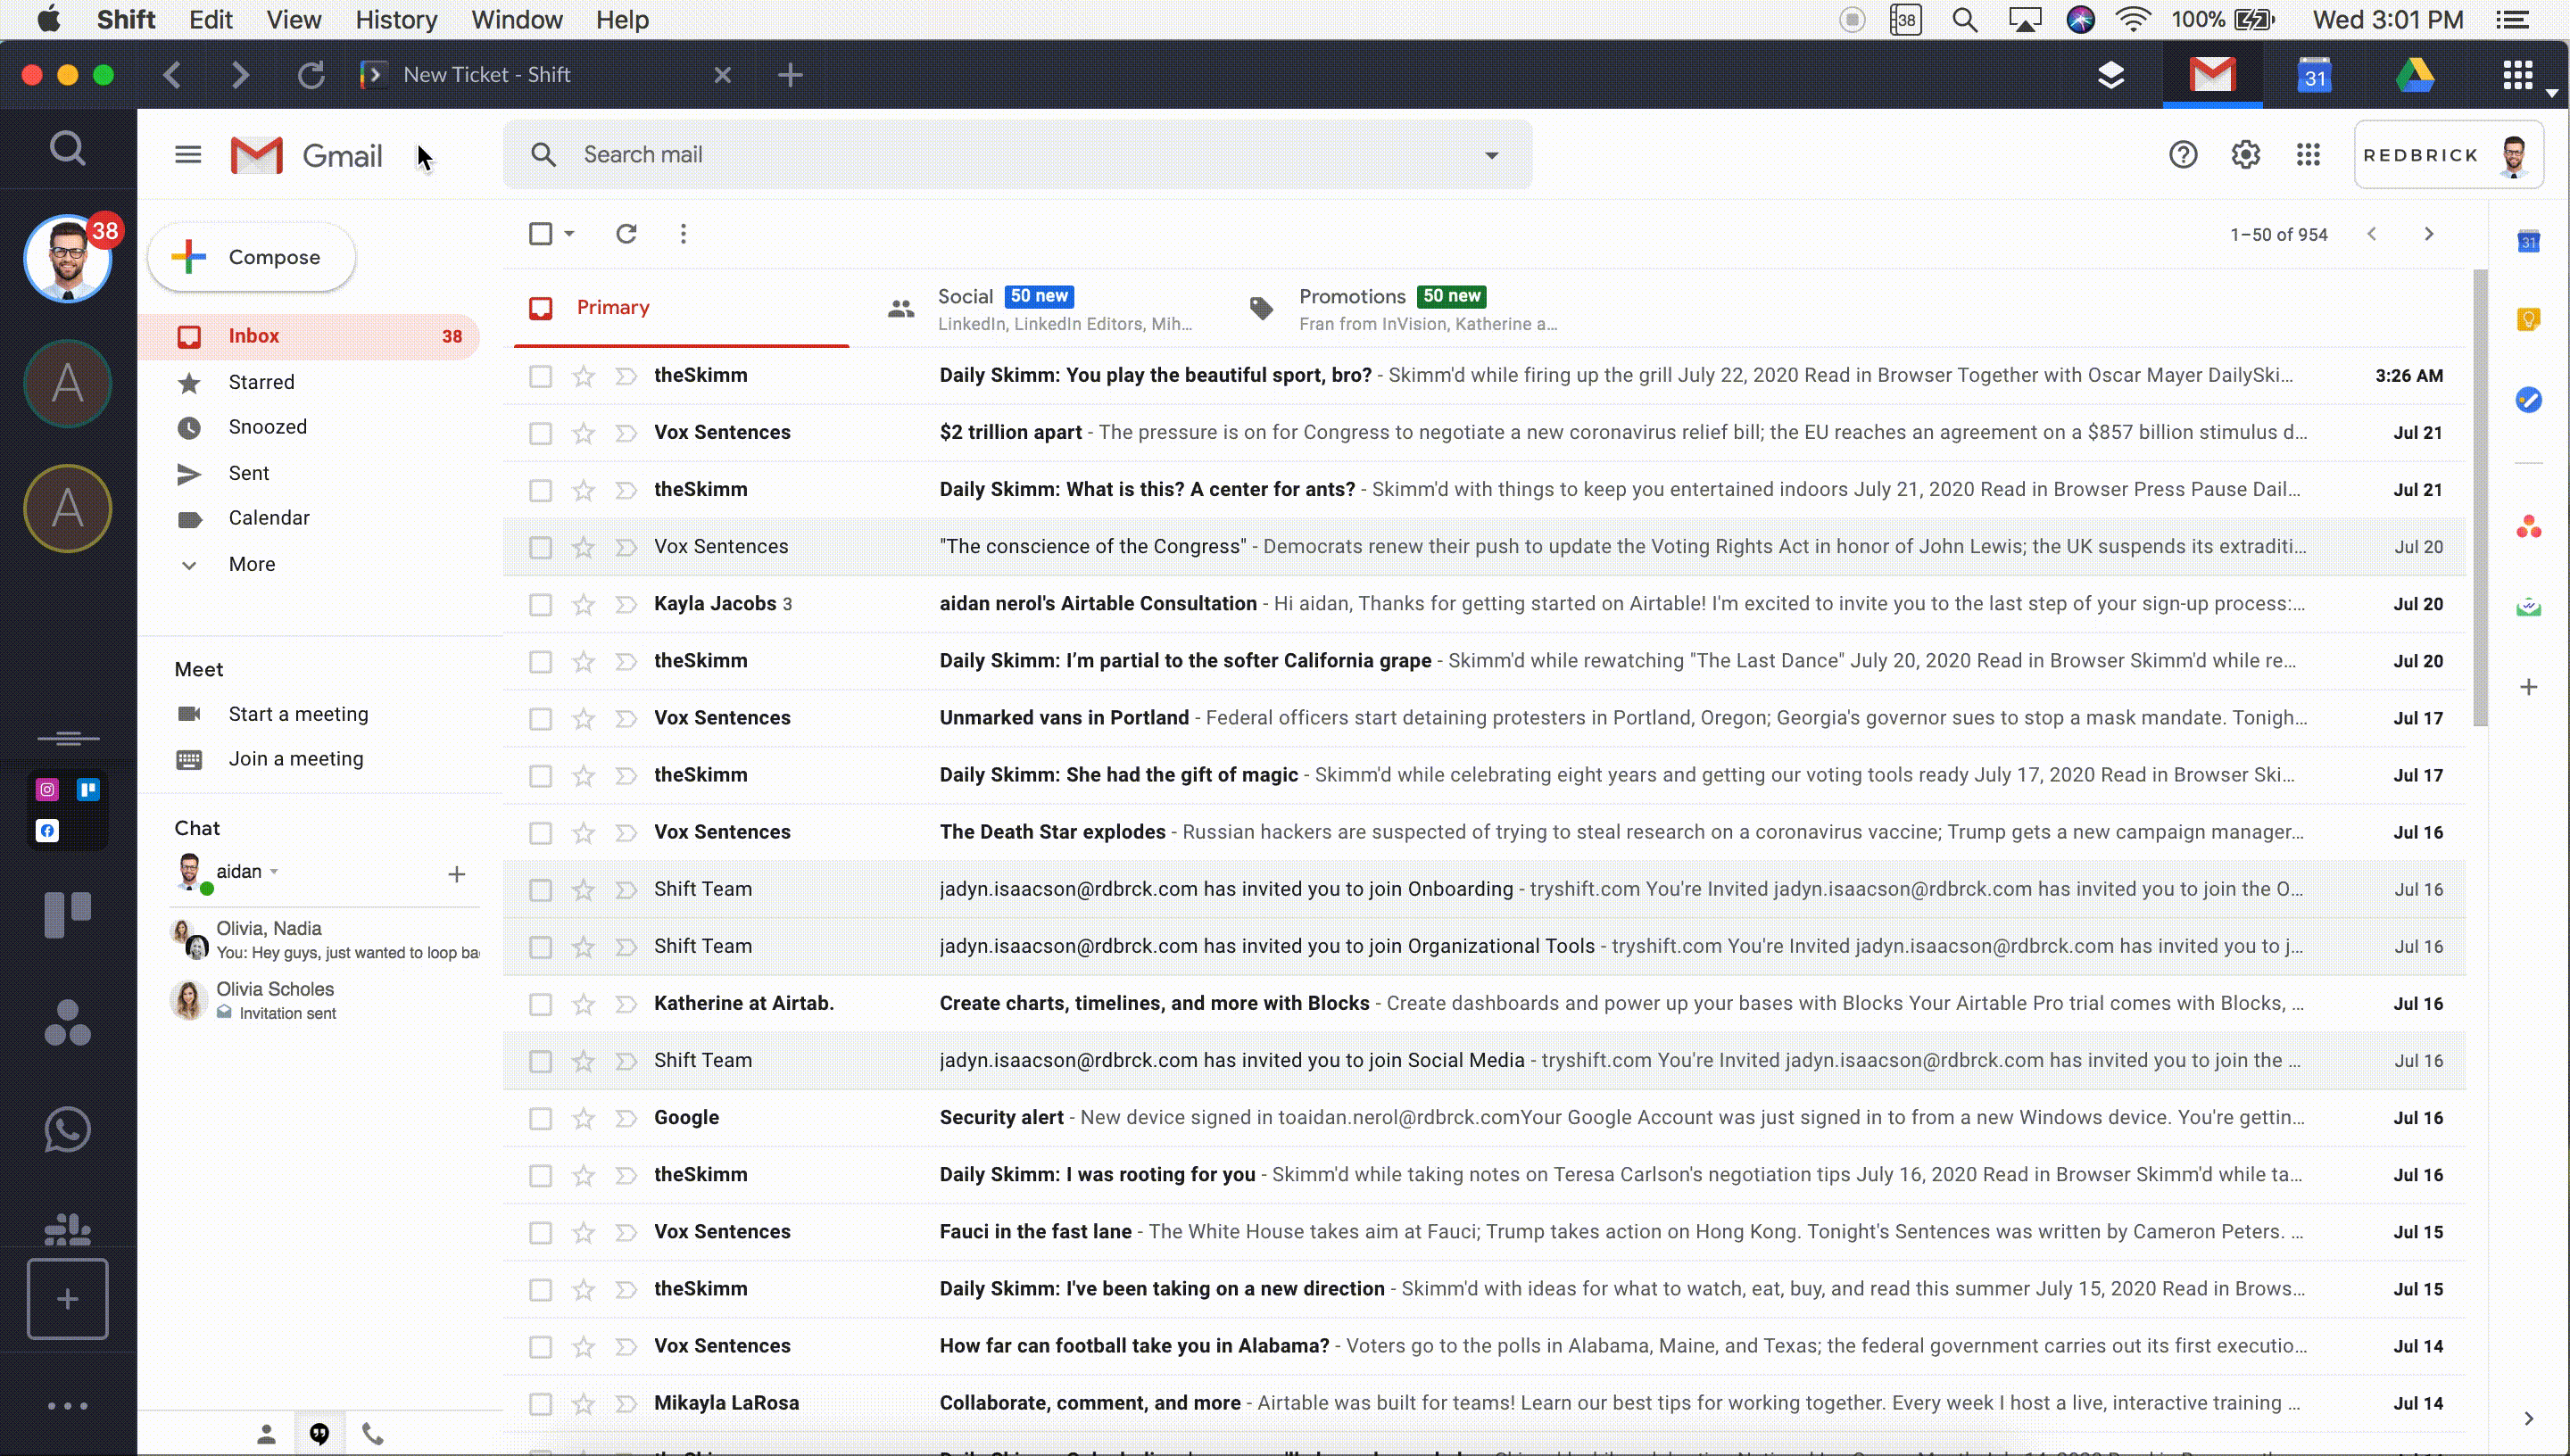Open Google Calendar icon in top bar
The image size is (2570, 1456).
coord(2314,75)
